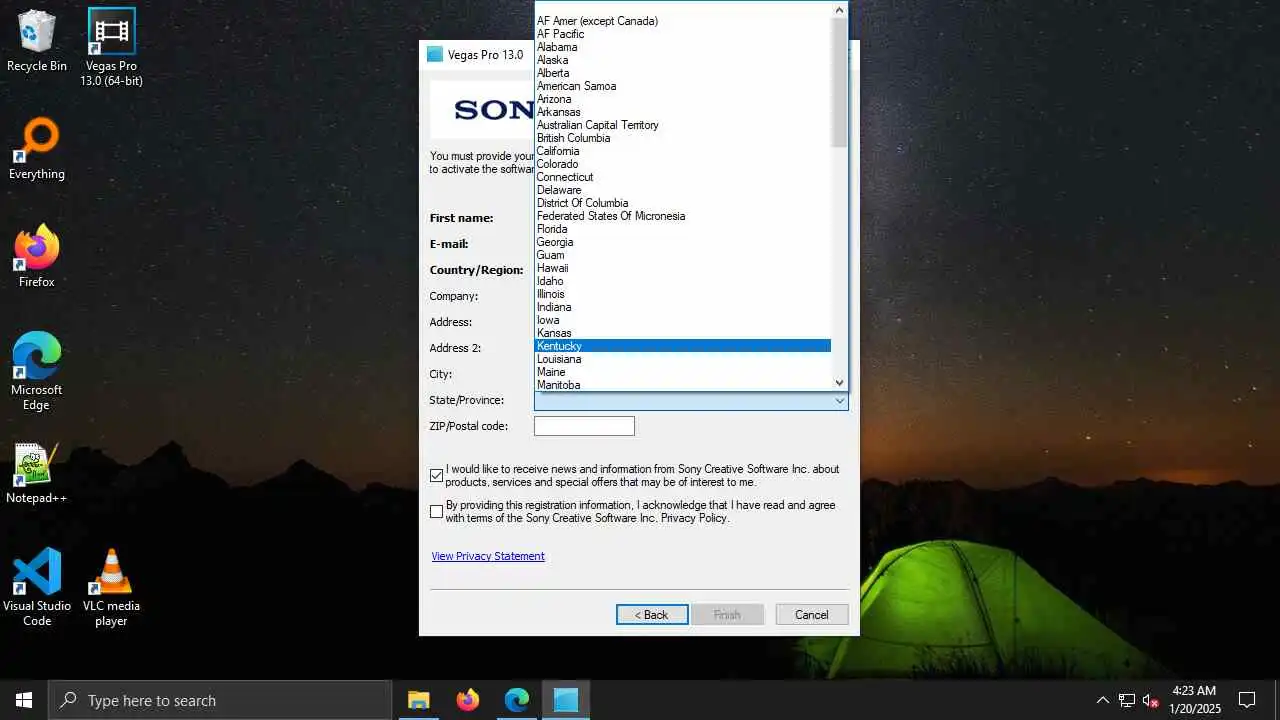This screenshot has height=720, width=1280.
Task: Select Hawaii from the state list
Action: click(683, 268)
